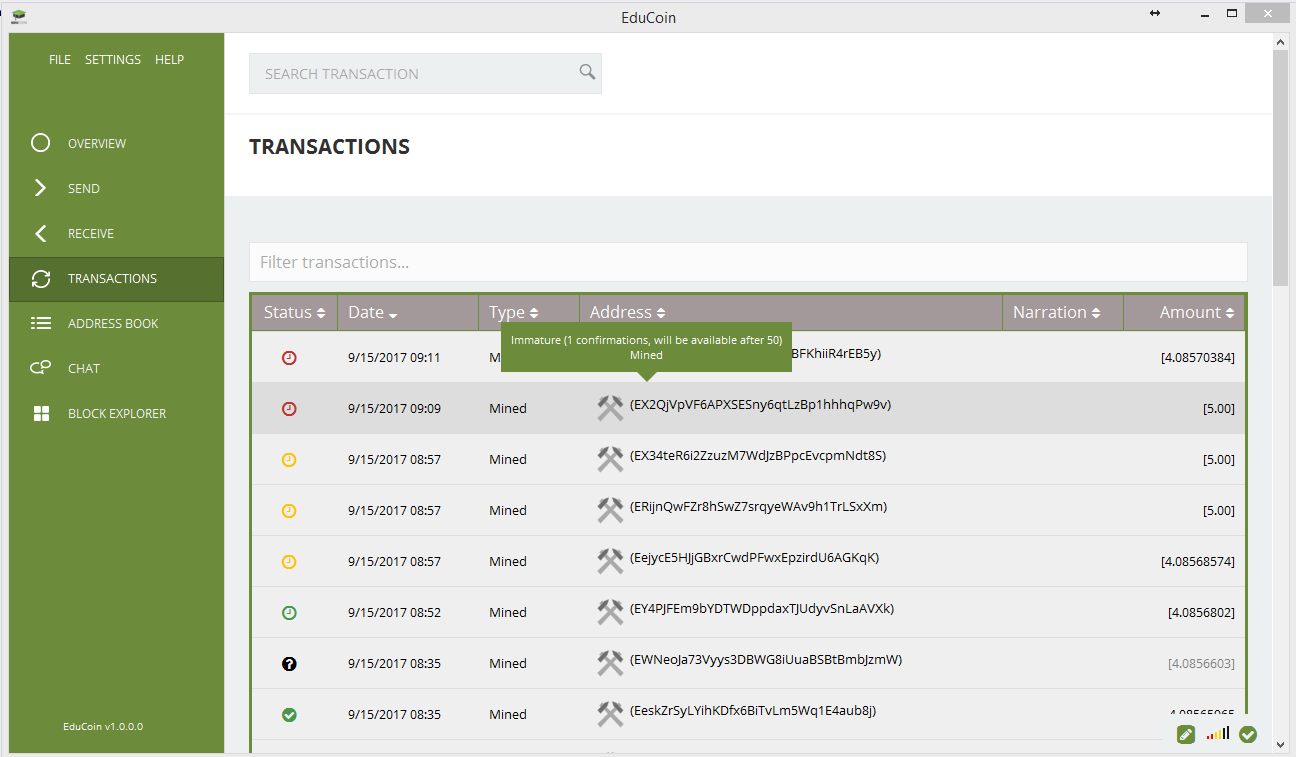Click the Address Book list icon
1296x757 pixels.
[40, 323]
